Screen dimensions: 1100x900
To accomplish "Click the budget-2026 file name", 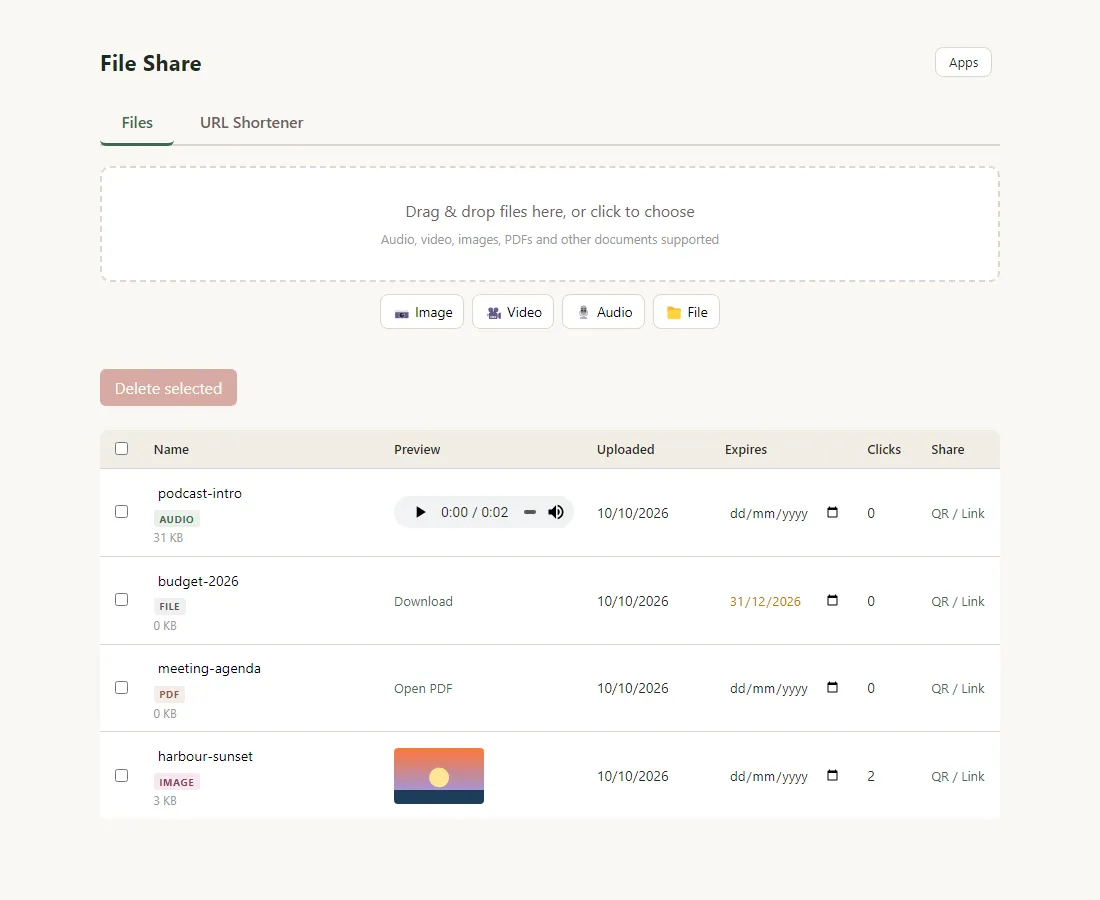I will tap(199, 581).
